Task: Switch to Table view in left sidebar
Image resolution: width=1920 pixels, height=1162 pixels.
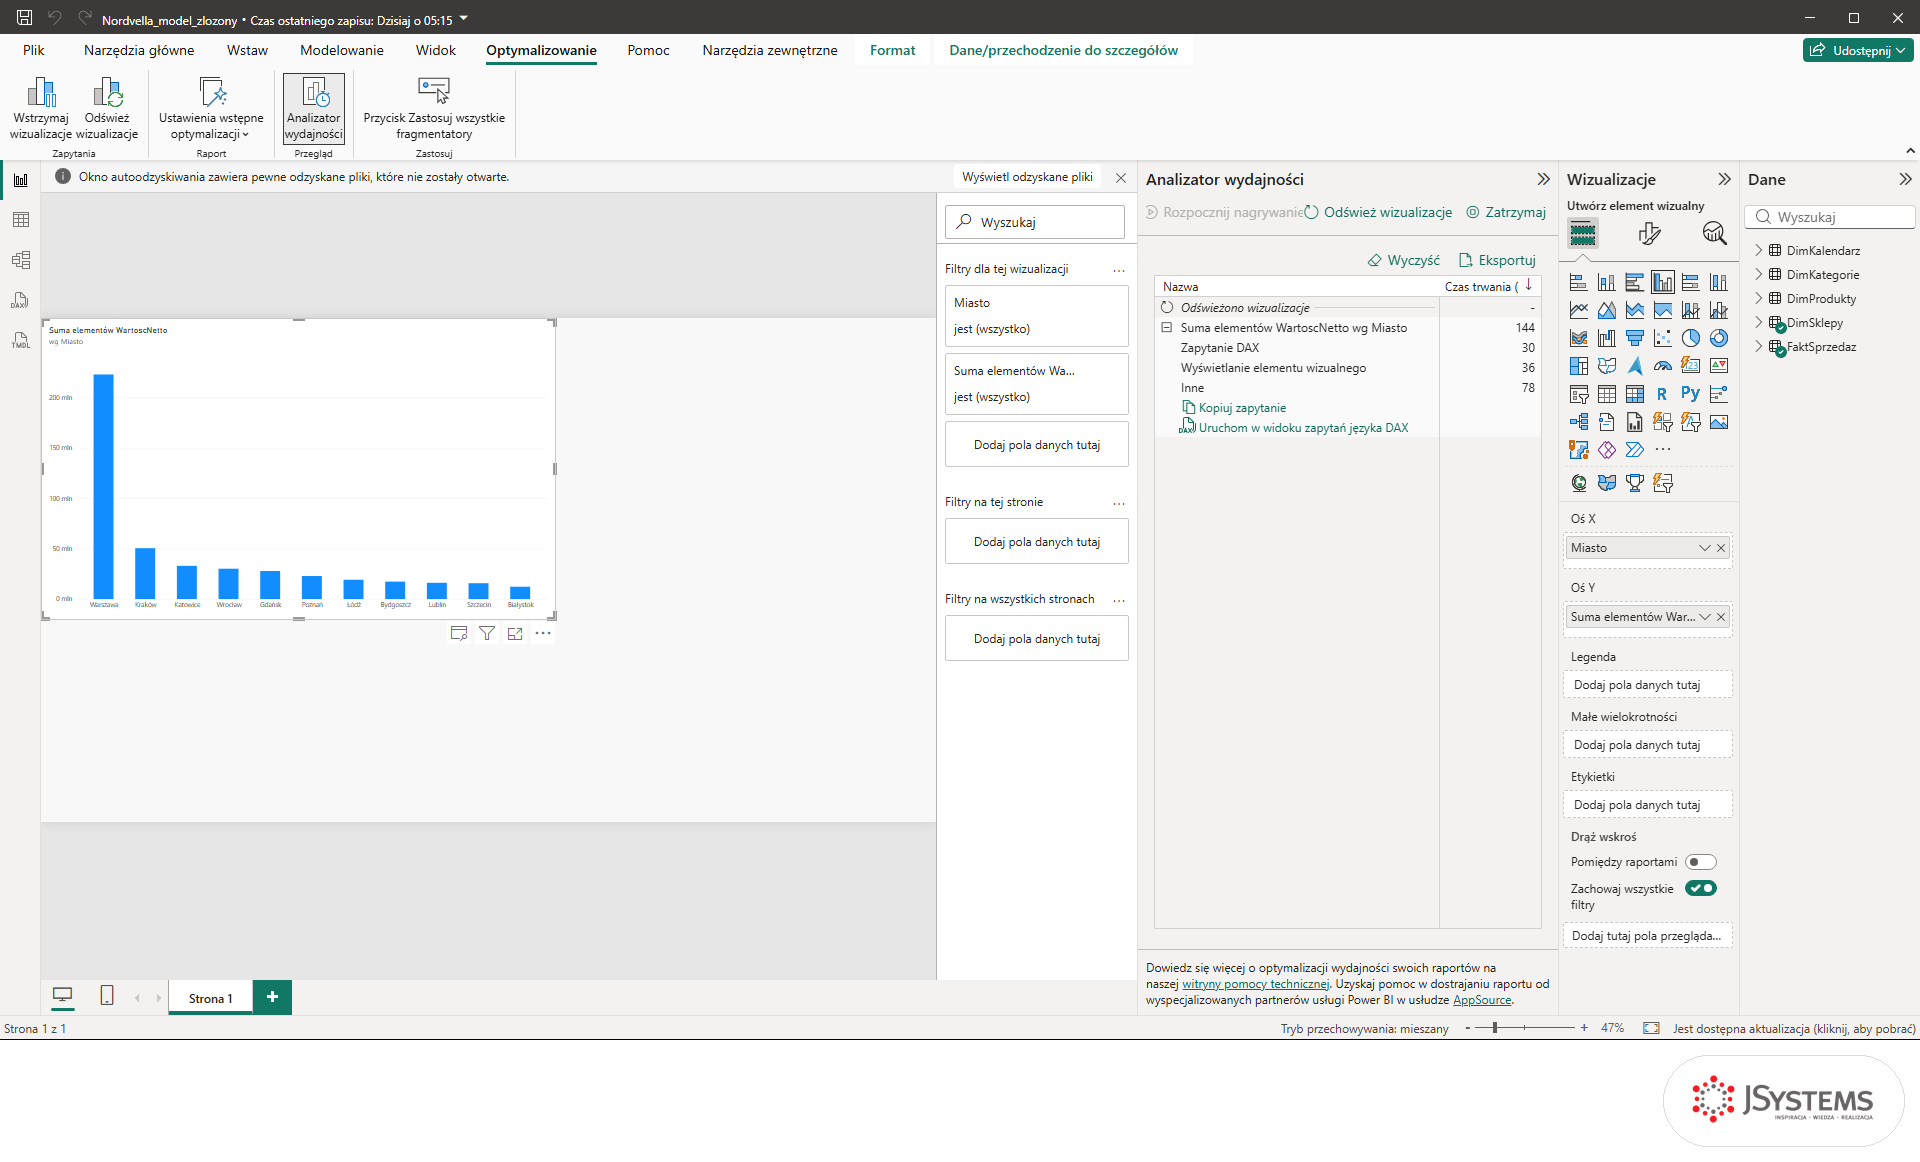Action: click(20, 220)
